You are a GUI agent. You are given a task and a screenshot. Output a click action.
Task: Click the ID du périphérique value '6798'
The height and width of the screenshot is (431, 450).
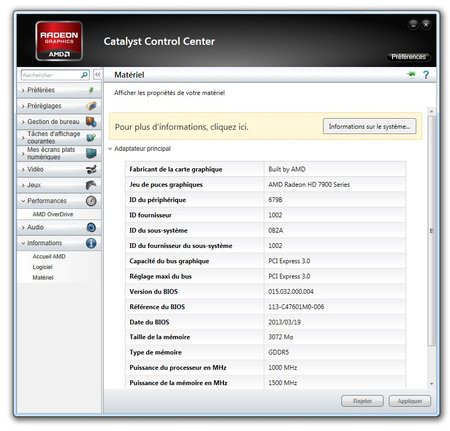point(275,200)
